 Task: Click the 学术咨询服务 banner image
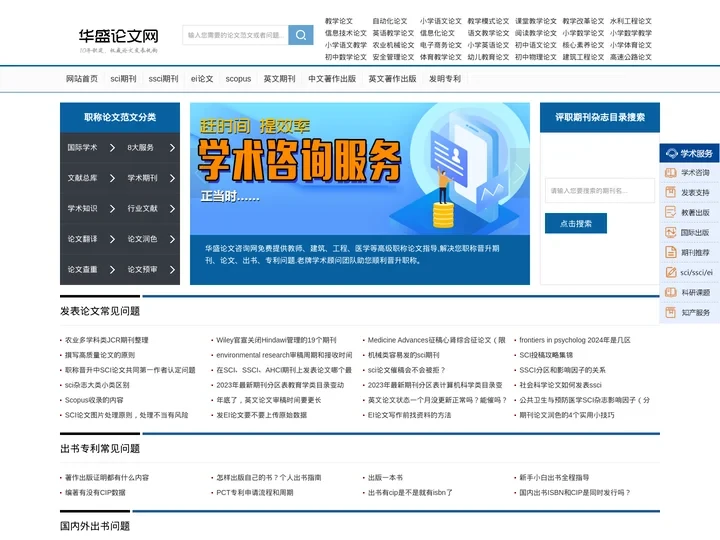click(x=360, y=169)
